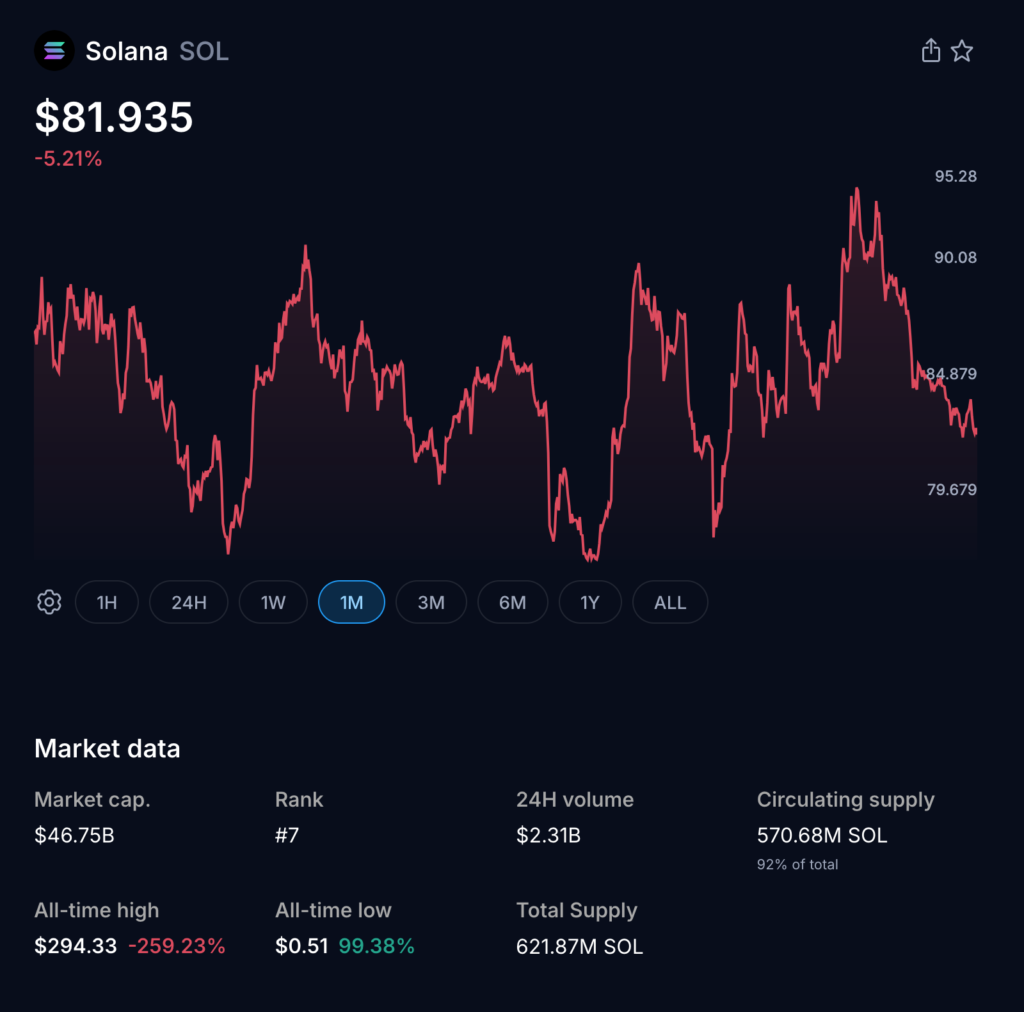Click the Market cap value $46.75B
Viewport: 1024px width, 1012px height.
tap(75, 835)
